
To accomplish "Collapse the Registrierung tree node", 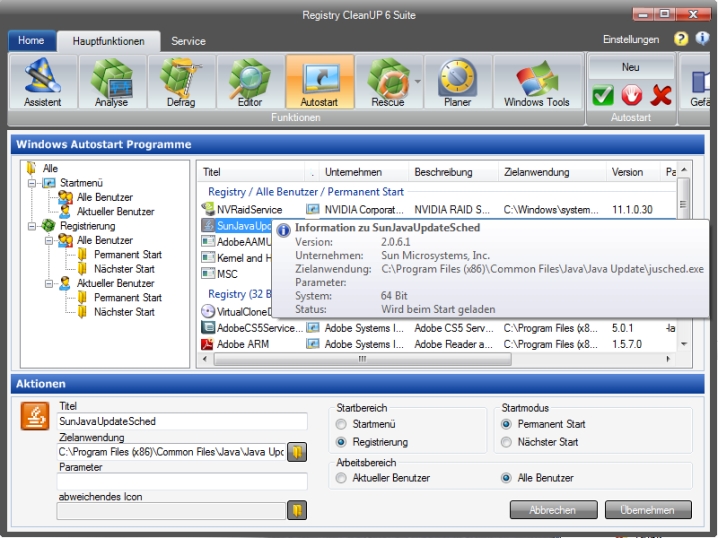I will point(32,226).
